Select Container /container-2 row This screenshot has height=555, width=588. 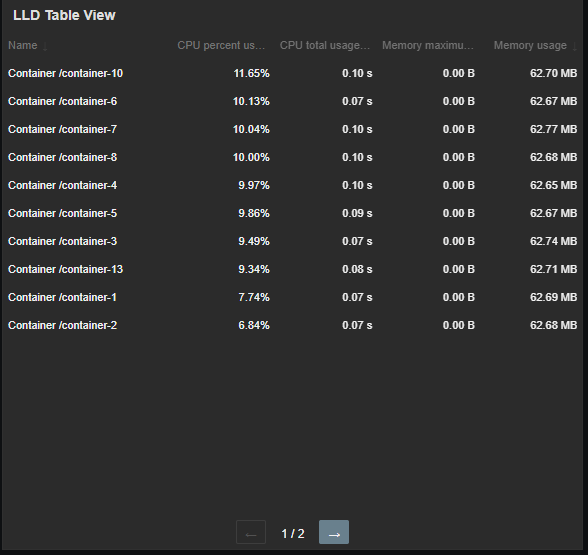292,325
